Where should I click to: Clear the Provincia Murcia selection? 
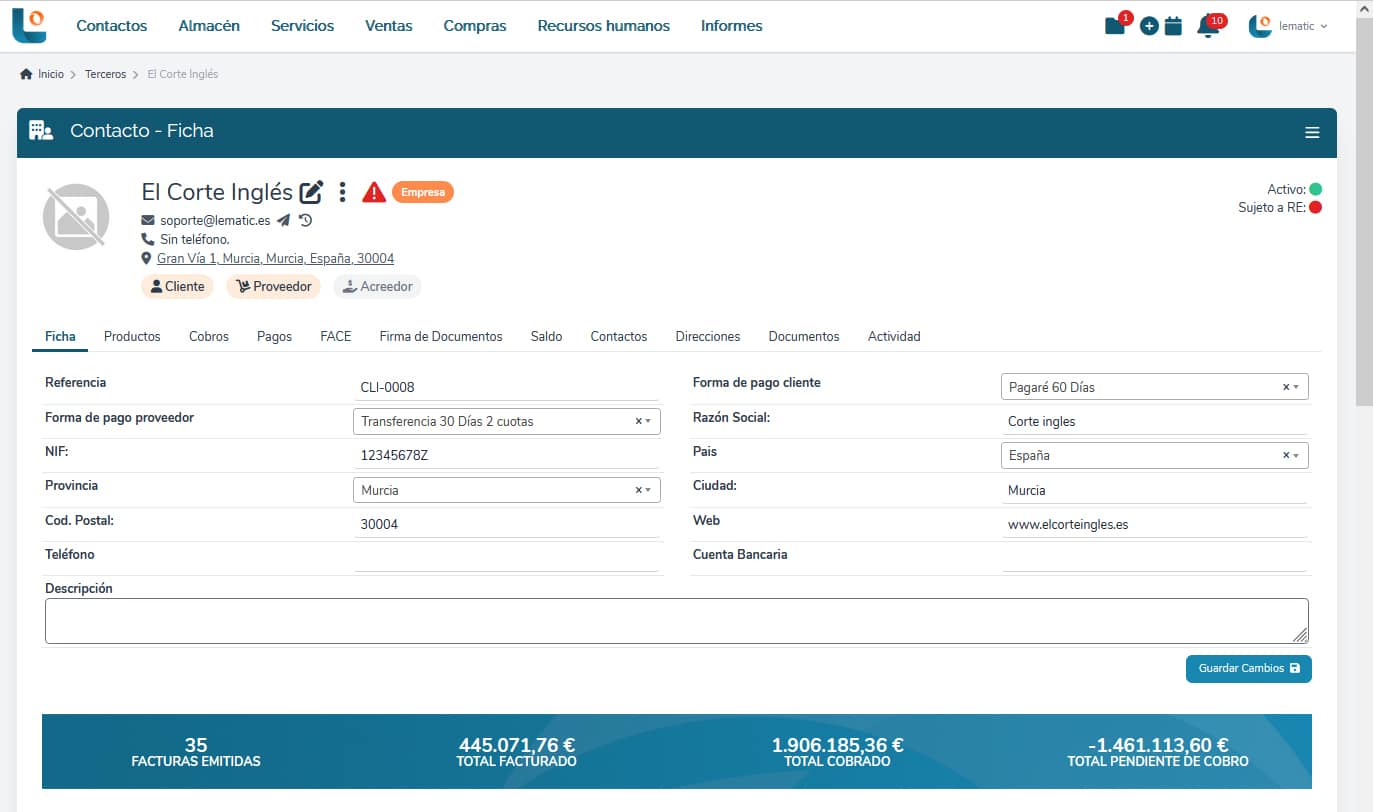click(638, 490)
